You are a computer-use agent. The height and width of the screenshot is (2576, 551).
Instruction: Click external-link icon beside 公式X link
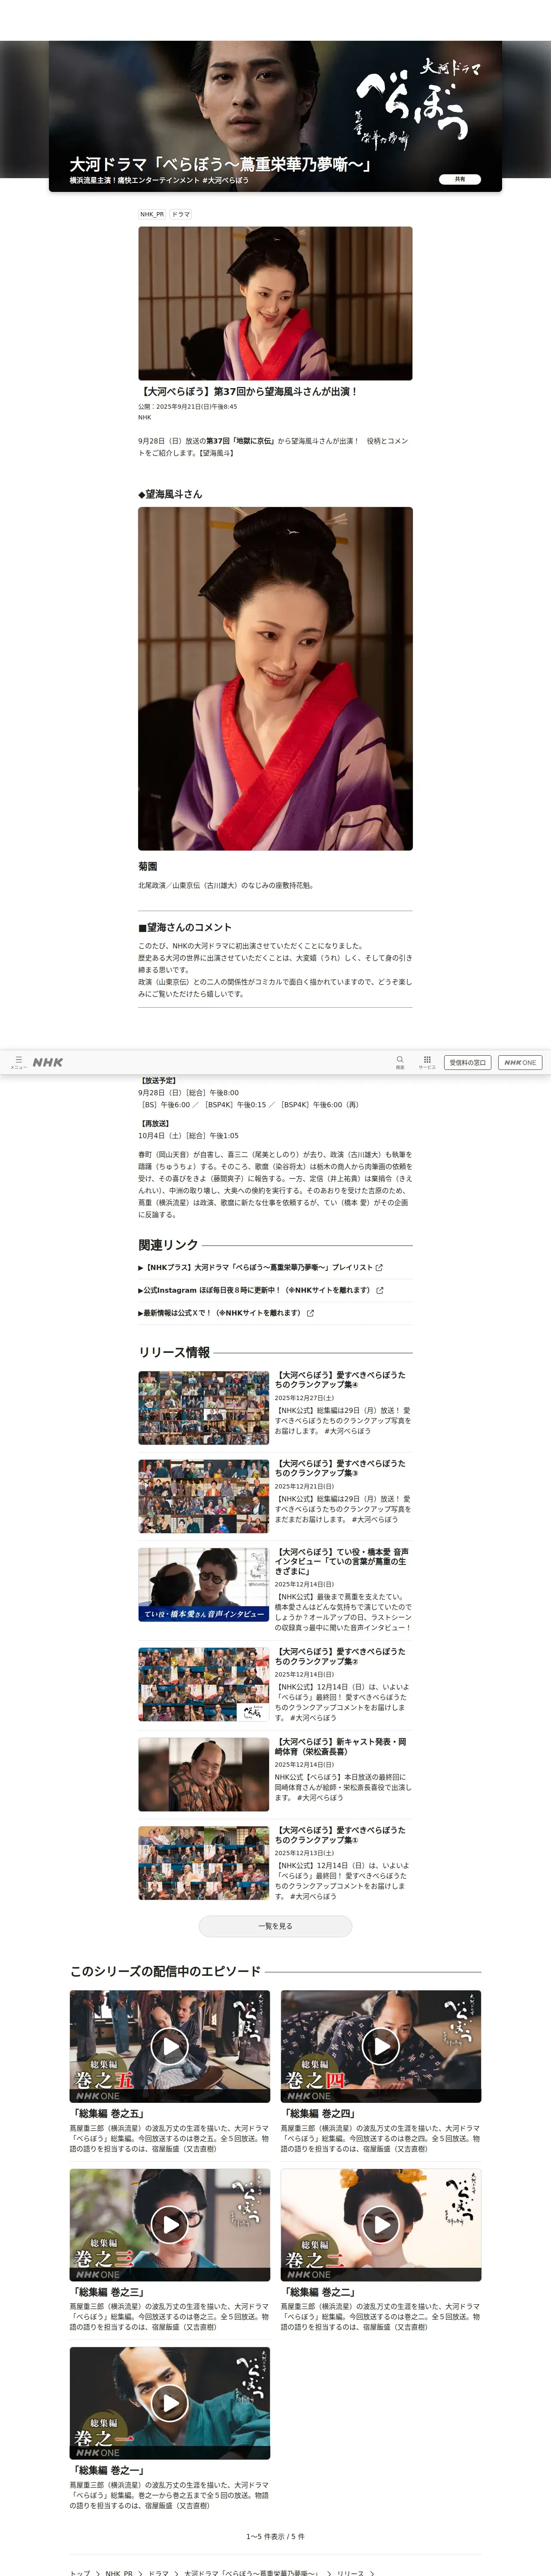coord(310,1313)
